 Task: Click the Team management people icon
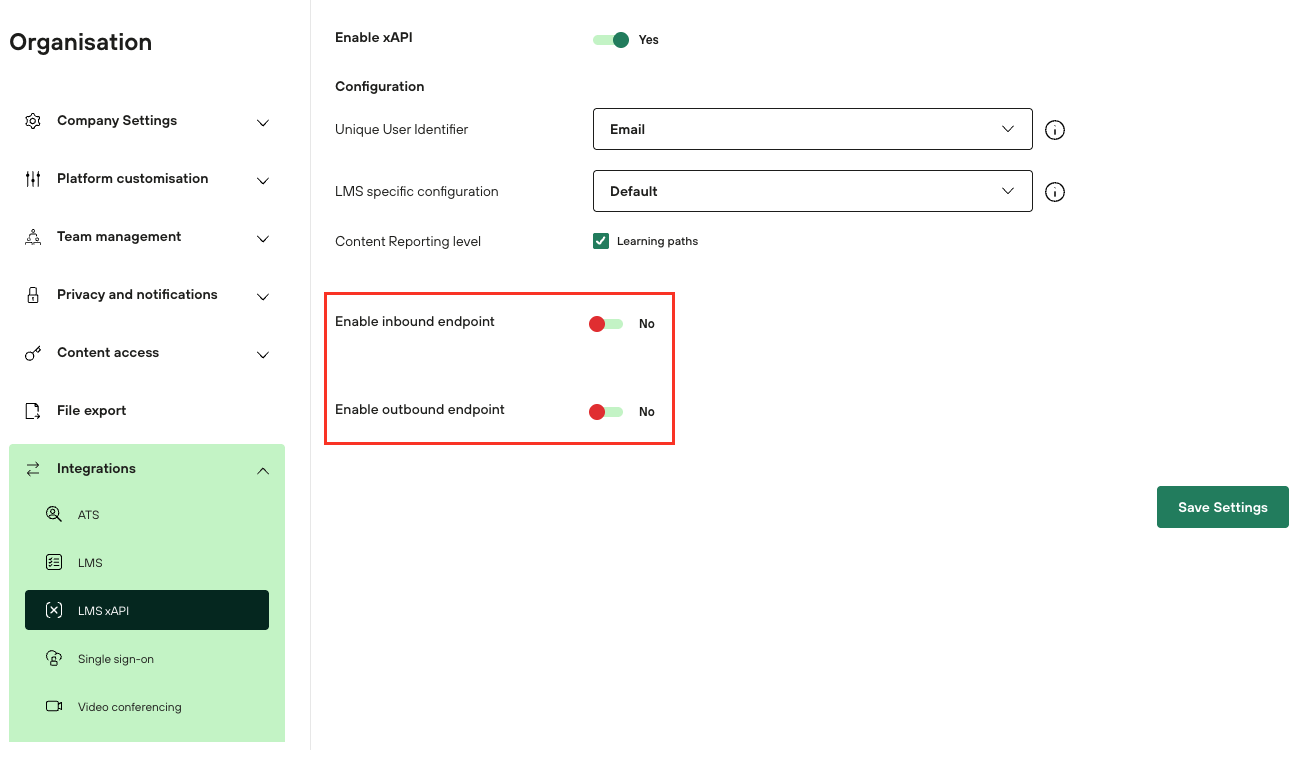point(33,237)
